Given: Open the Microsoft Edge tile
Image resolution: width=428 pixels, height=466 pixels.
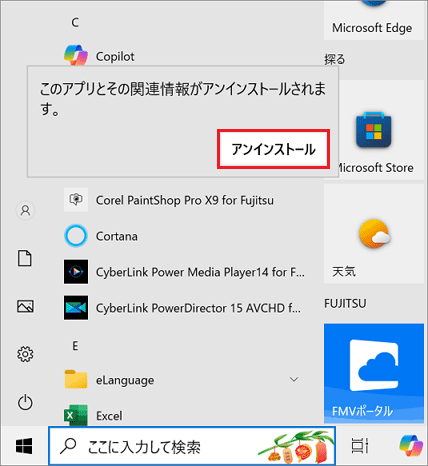Looking at the screenshot, I should pos(374,20).
